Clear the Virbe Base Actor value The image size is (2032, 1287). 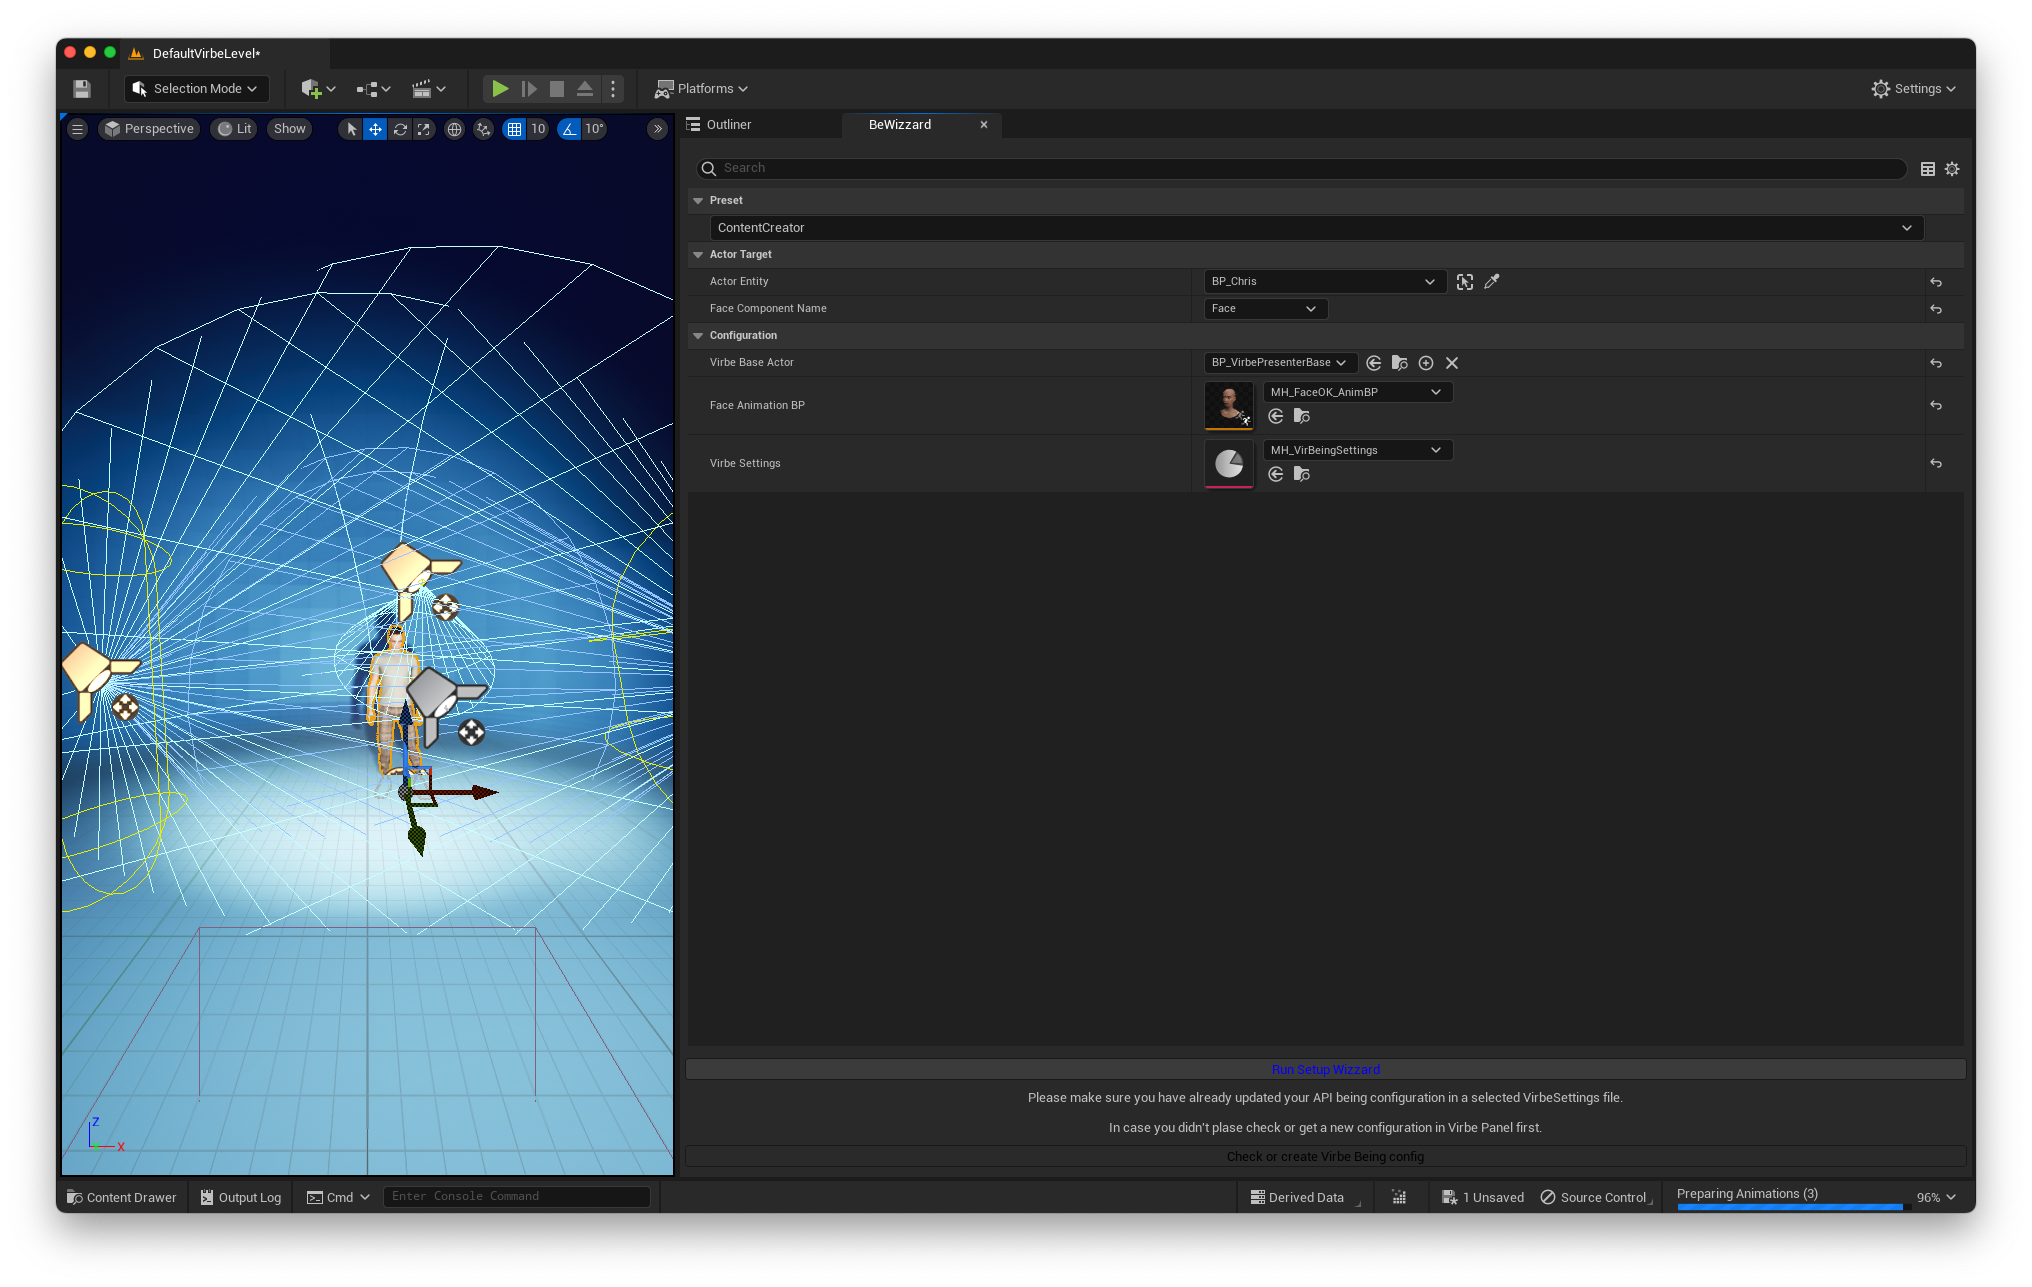click(1452, 363)
